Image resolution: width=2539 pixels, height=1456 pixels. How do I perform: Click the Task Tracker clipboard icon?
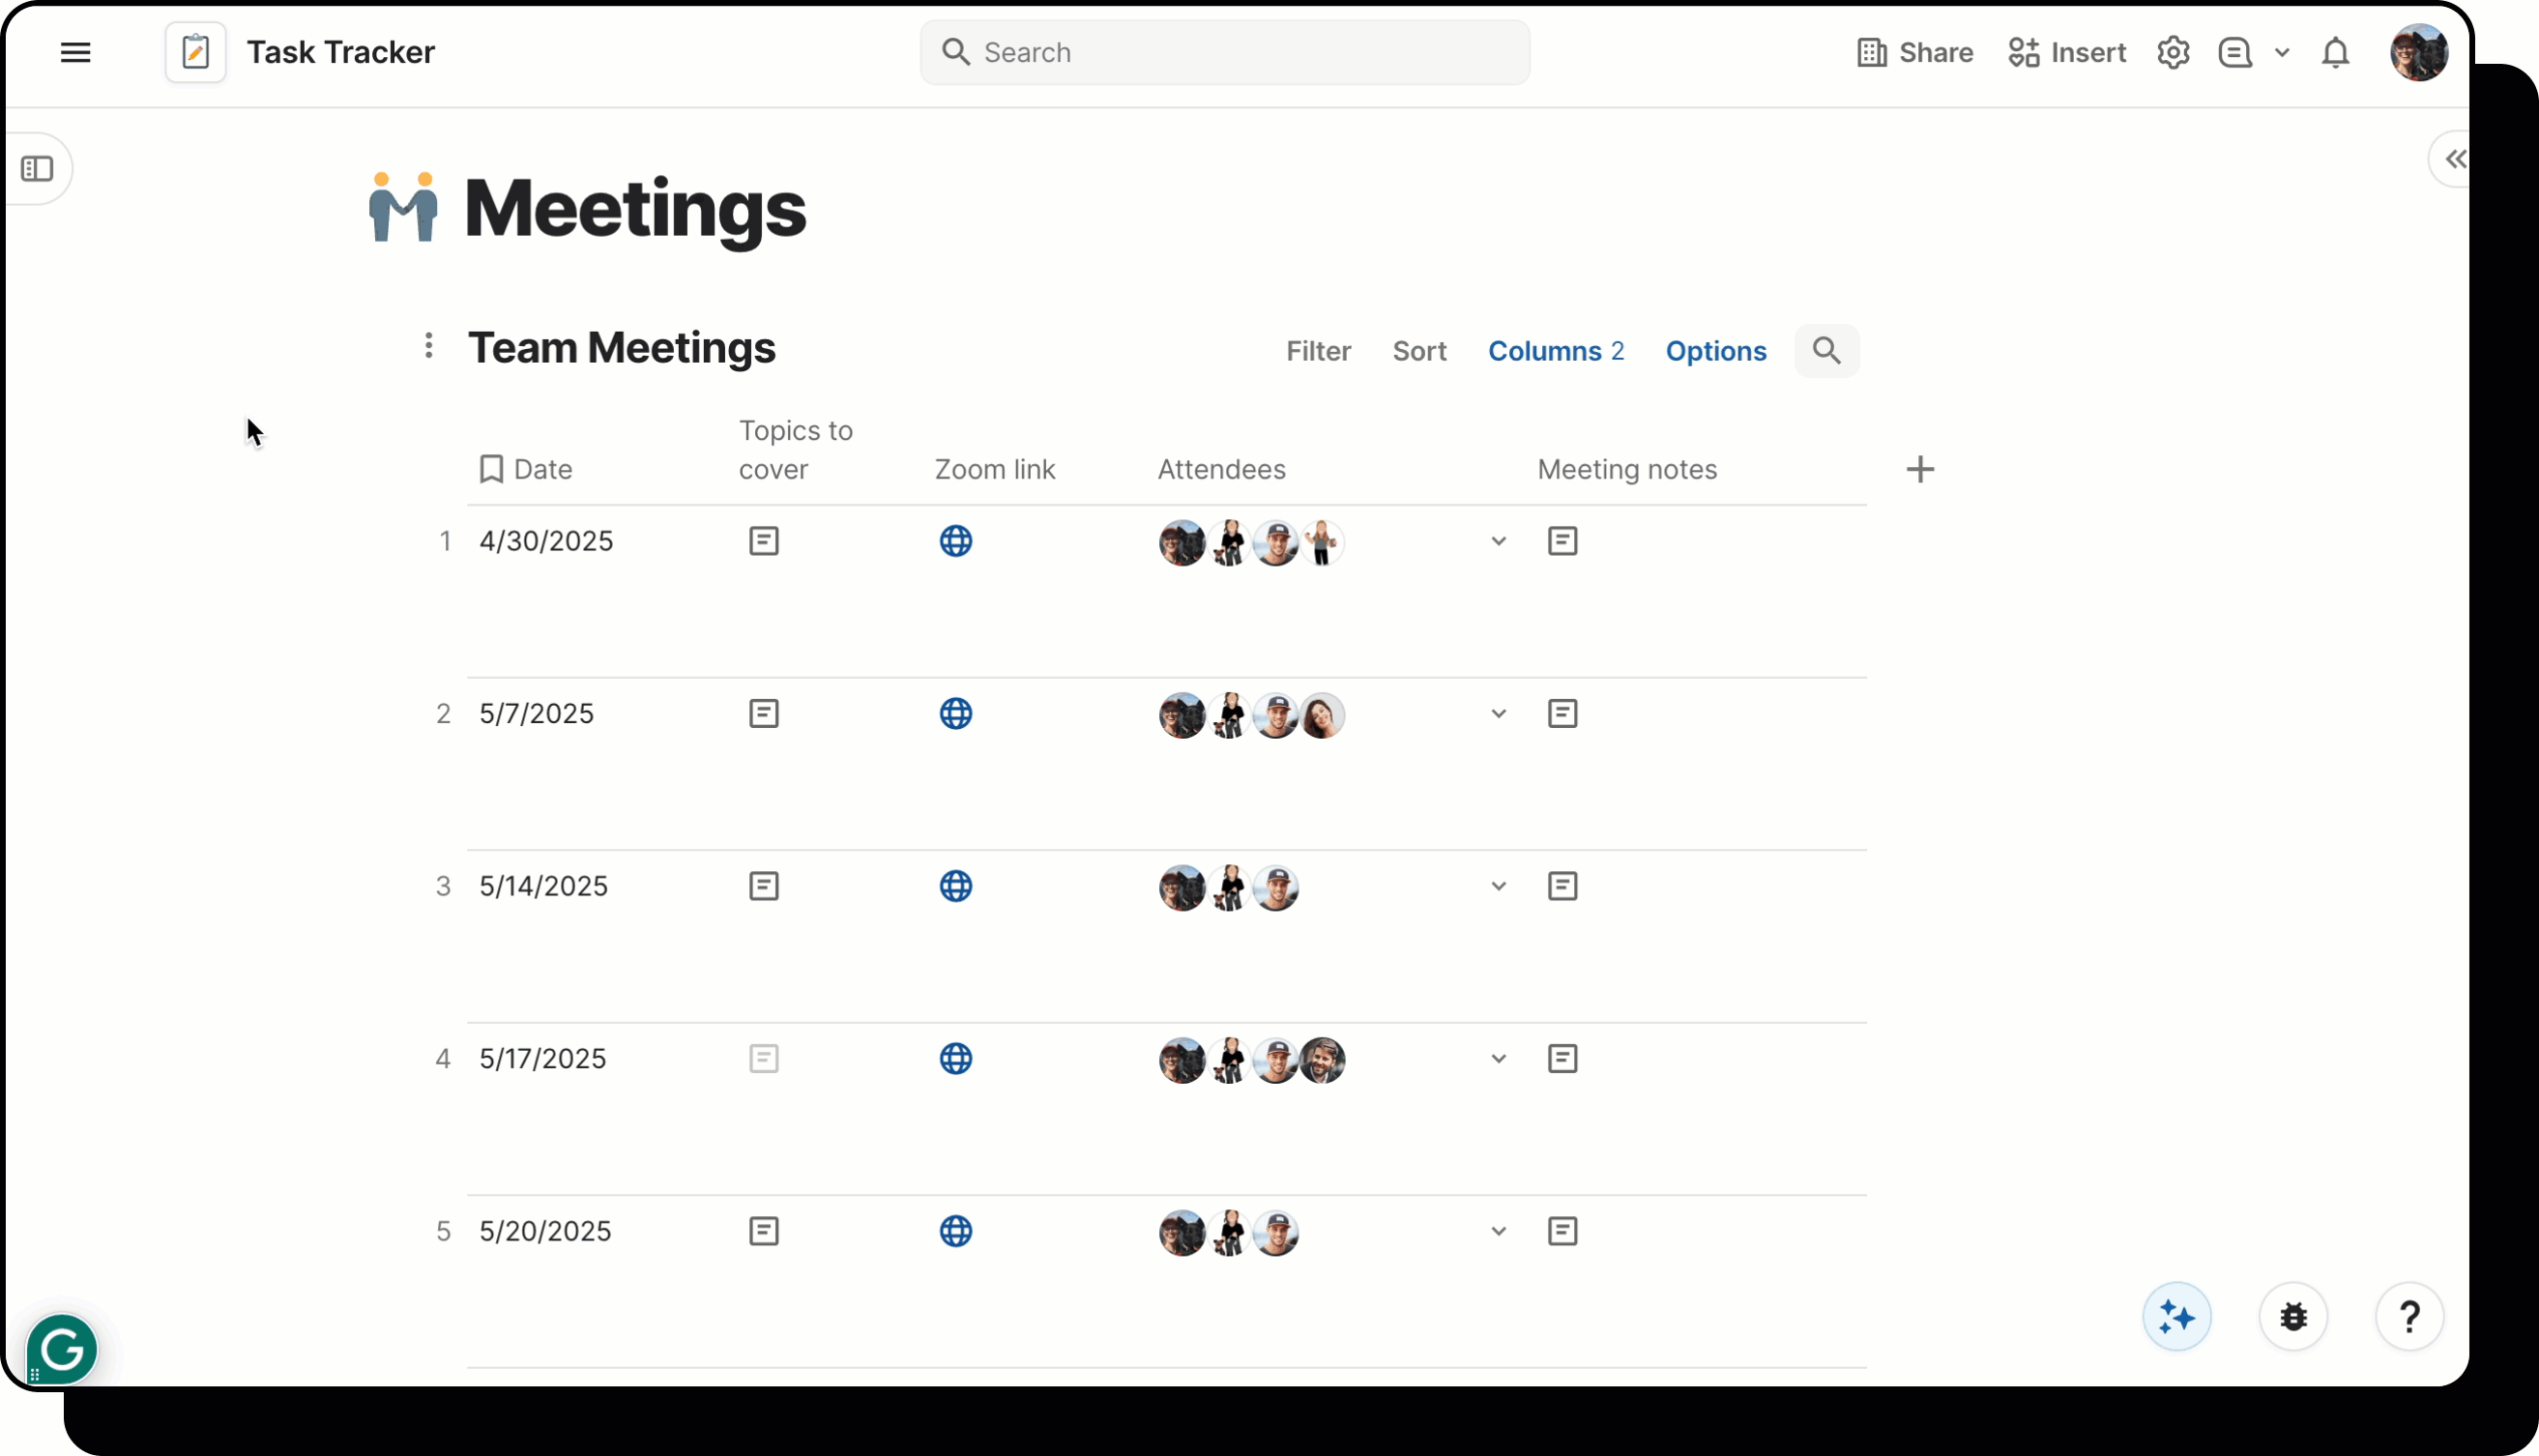[x=195, y=52]
